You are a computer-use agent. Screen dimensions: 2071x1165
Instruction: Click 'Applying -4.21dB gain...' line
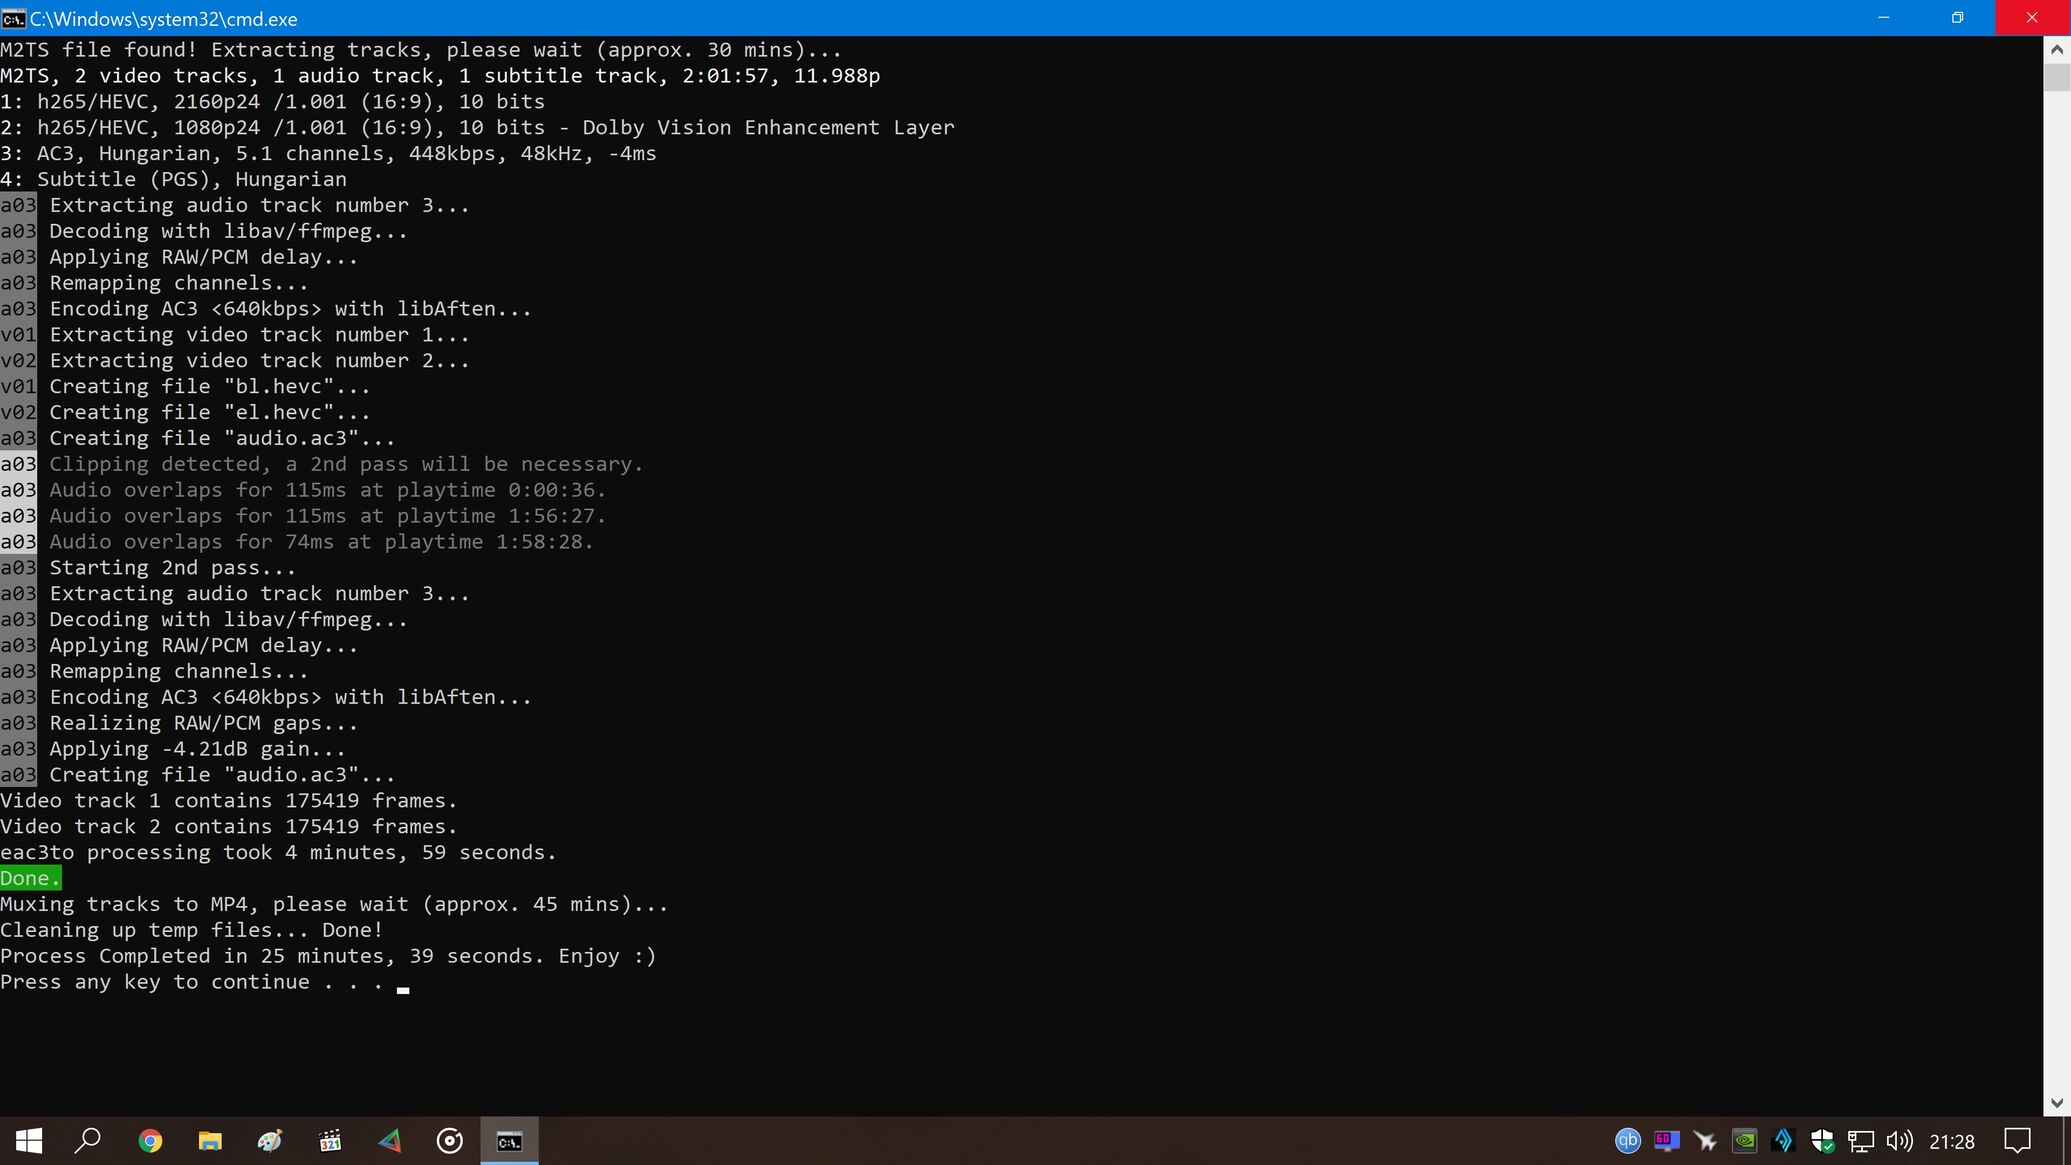tap(197, 749)
